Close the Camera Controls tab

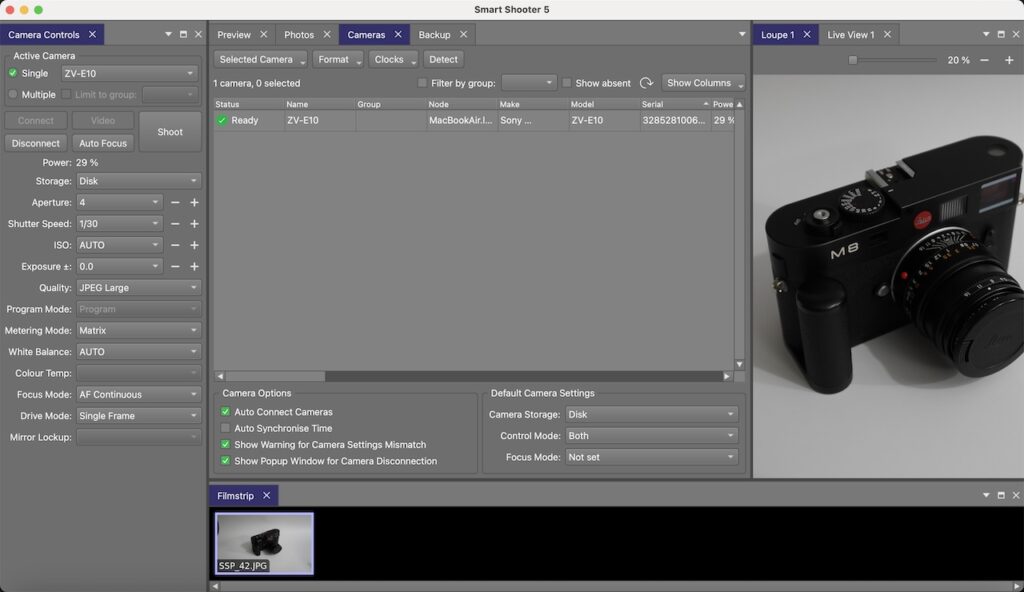point(92,35)
